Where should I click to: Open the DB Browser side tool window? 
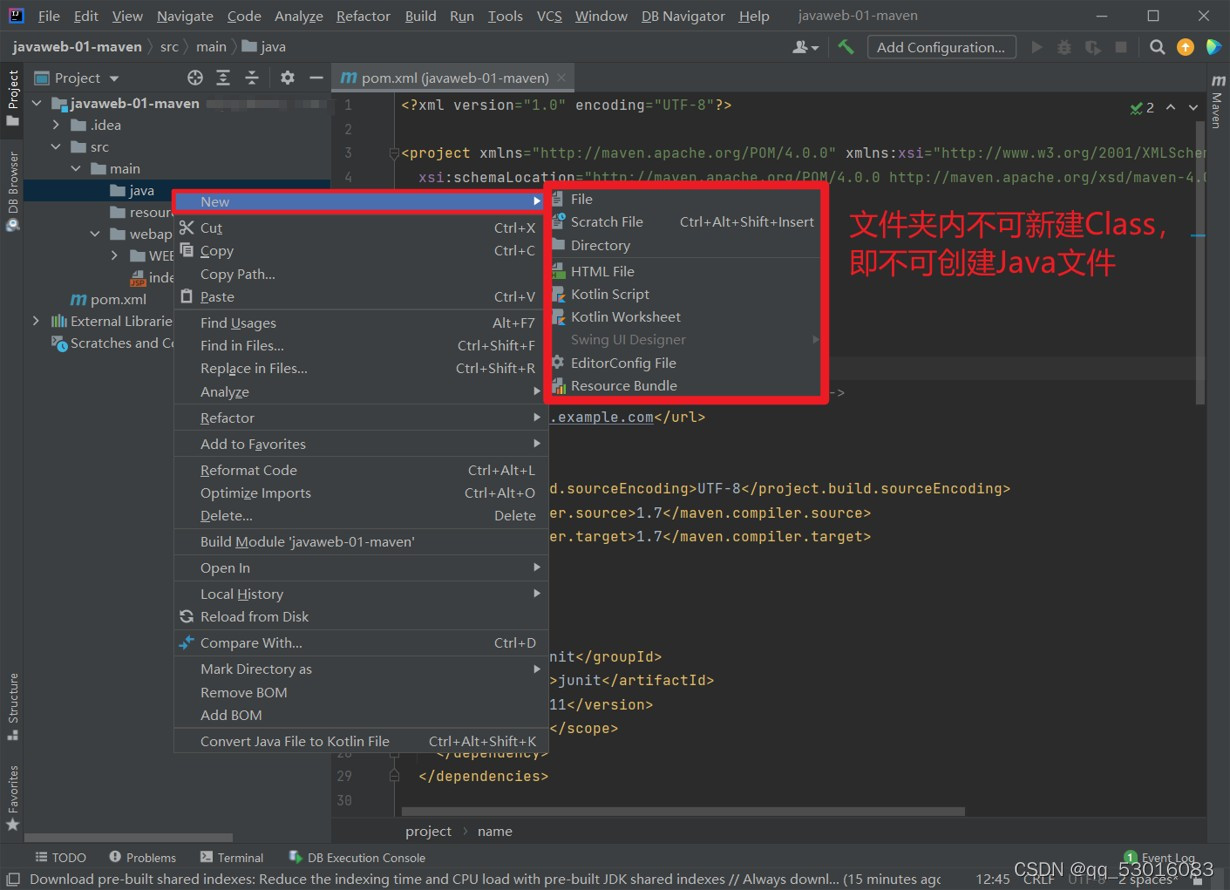click(x=13, y=190)
